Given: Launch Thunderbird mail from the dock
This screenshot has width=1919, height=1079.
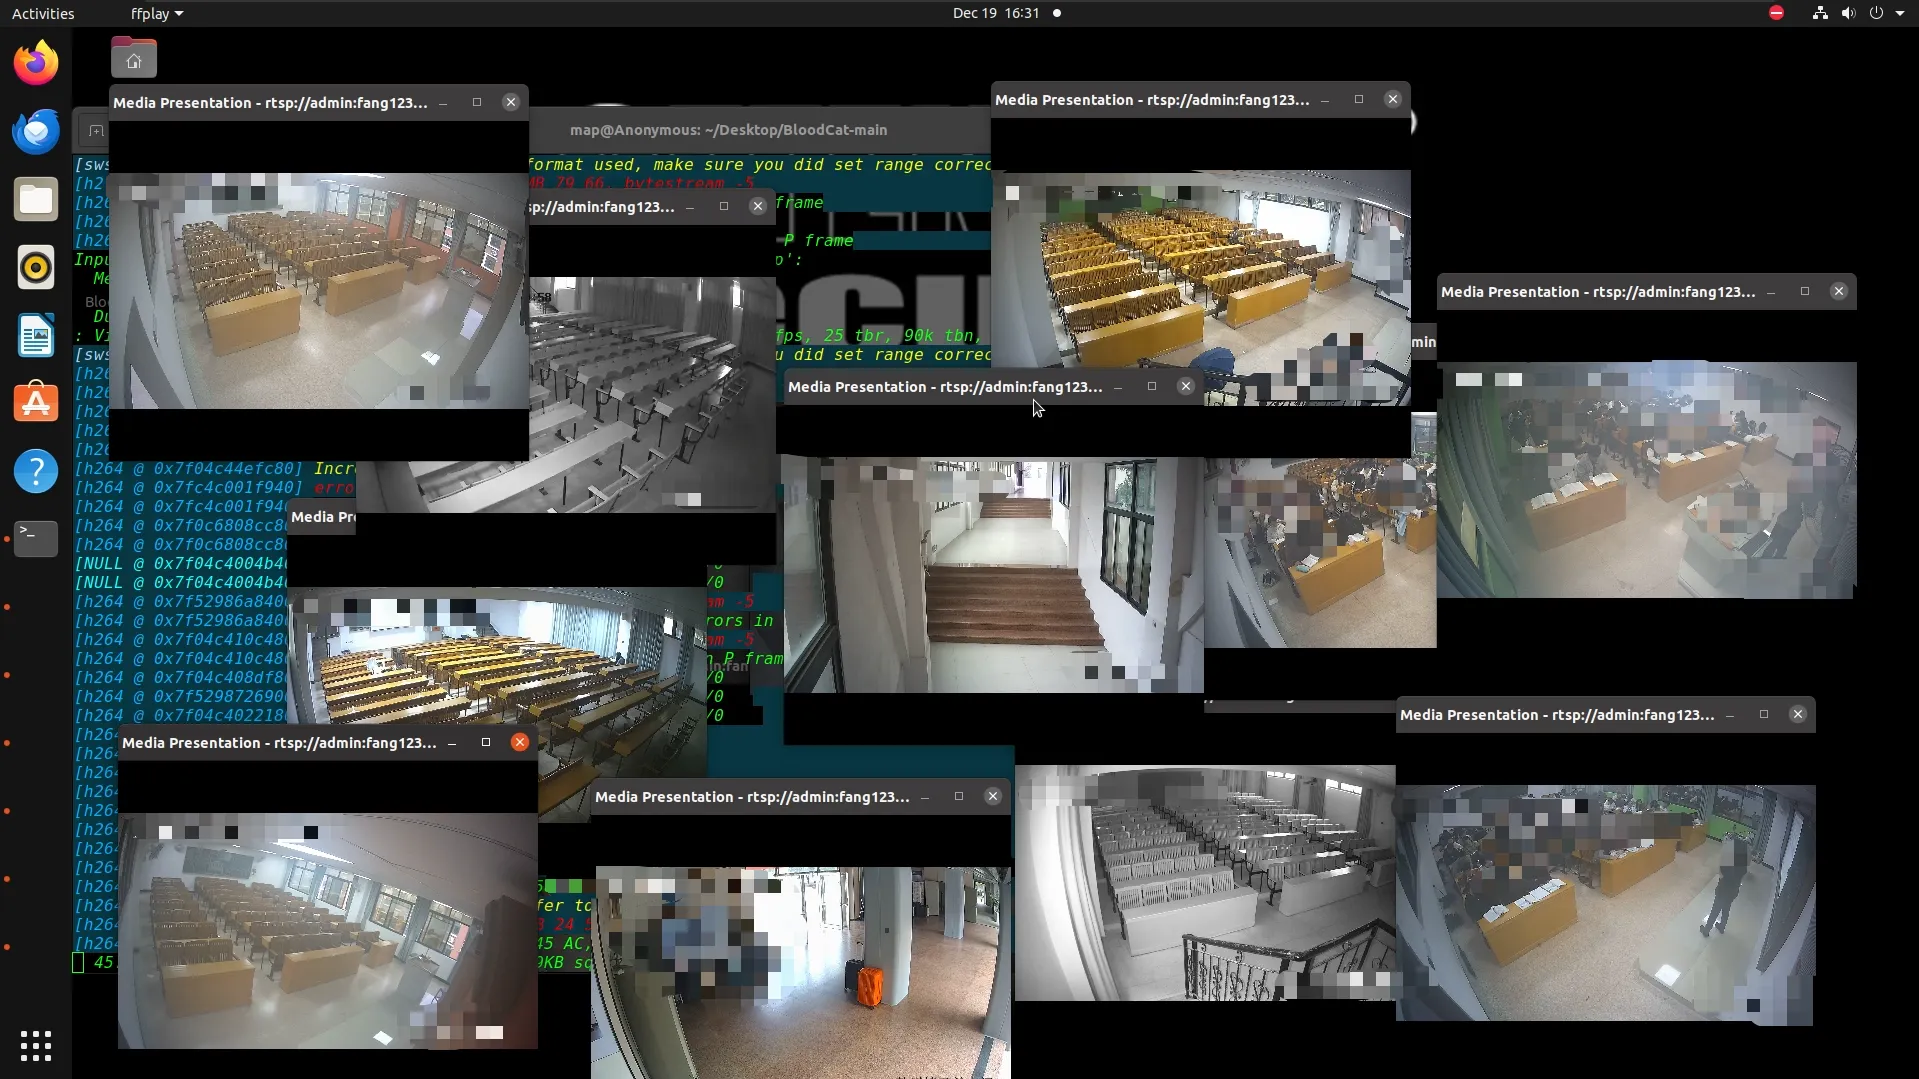Looking at the screenshot, I should pos(36,131).
